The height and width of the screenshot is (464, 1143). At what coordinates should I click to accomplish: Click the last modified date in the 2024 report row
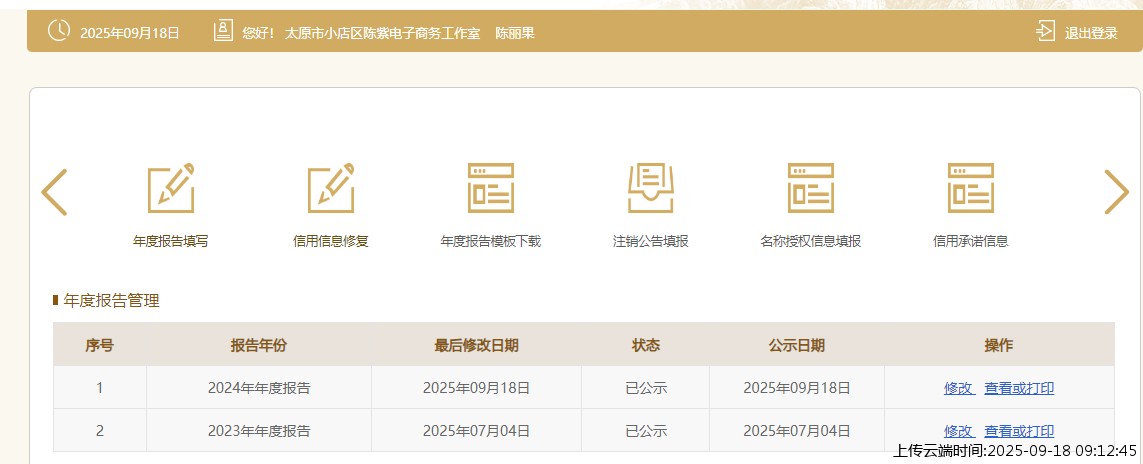coord(476,388)
